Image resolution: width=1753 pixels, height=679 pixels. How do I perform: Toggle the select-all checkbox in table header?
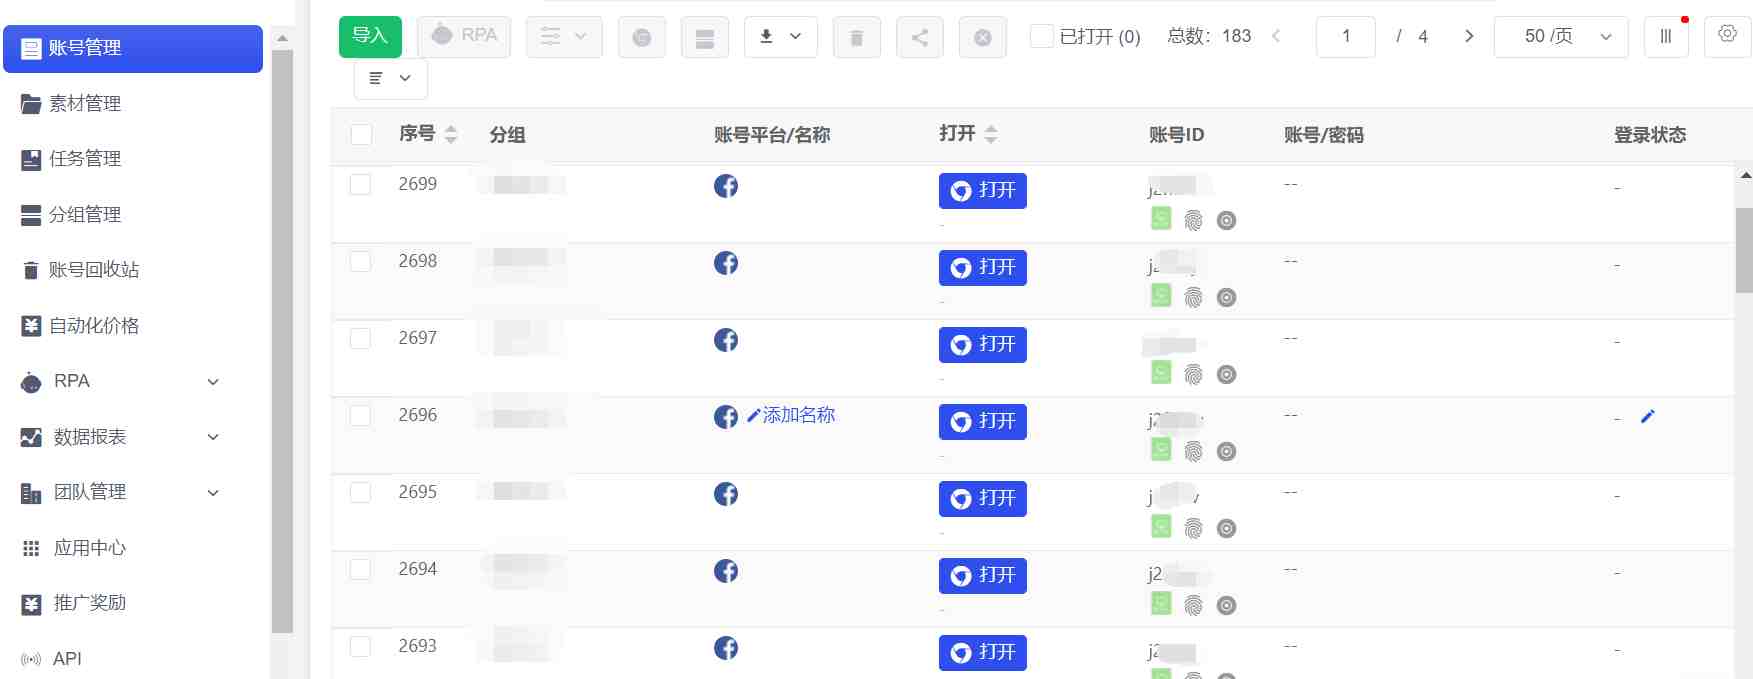pyautogui.click(x=362, y=135)
